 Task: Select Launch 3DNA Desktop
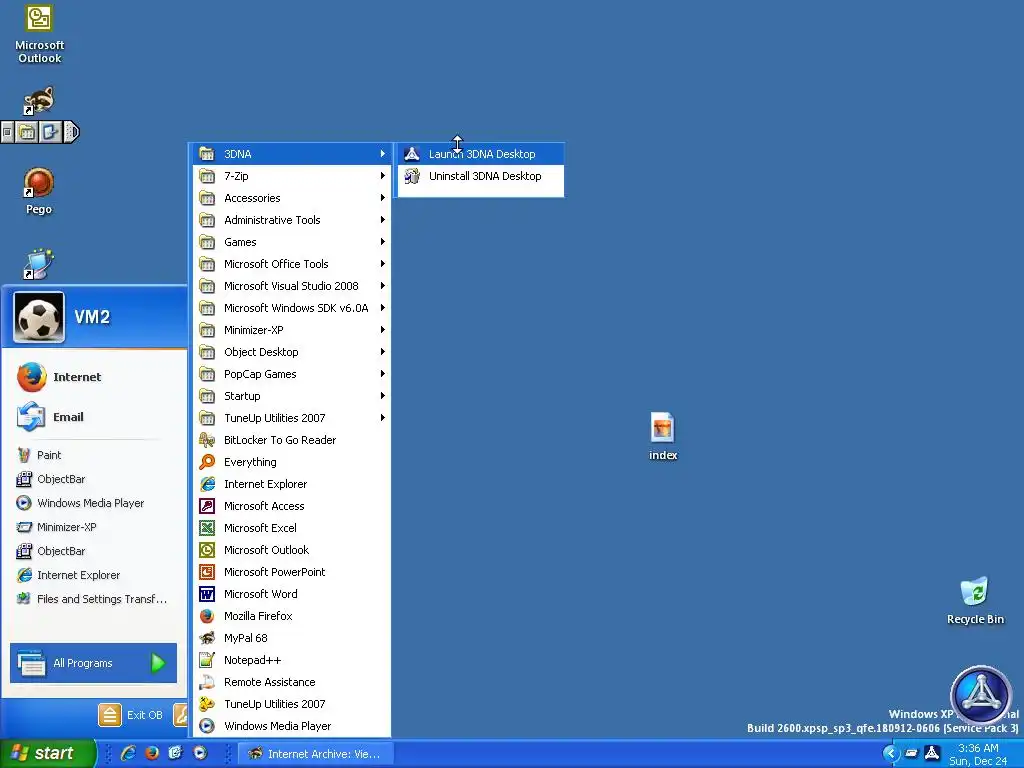[481, 154]
